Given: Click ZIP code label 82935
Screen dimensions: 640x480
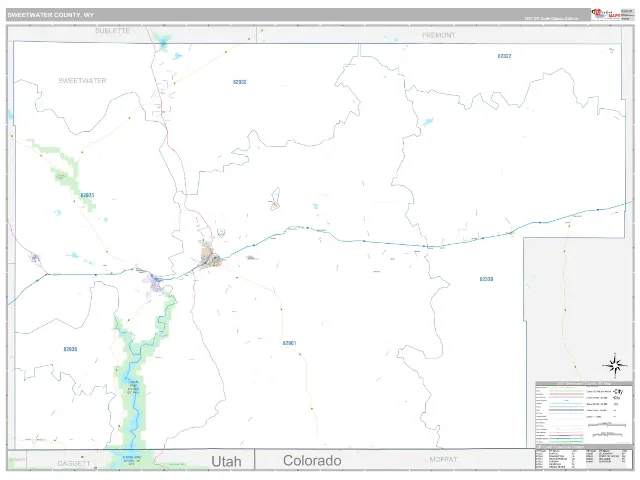Looking at the screenshot, I should click(x=87, y=196).
